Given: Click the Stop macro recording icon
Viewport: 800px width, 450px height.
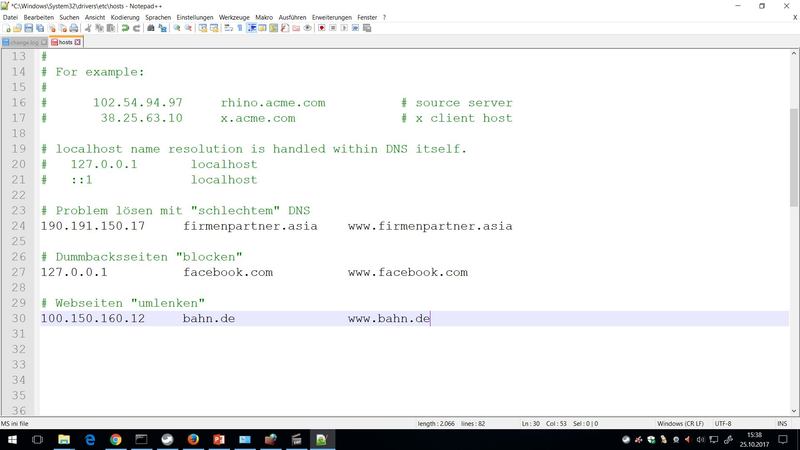Looking at the screenshot, I should point(333,28).
